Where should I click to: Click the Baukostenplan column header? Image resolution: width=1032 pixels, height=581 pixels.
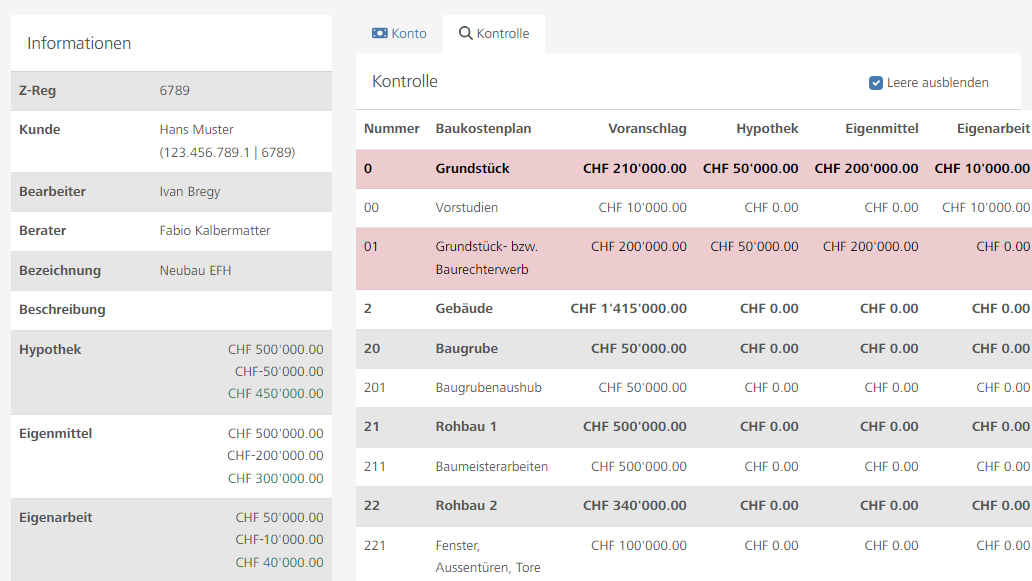[483, 129]
